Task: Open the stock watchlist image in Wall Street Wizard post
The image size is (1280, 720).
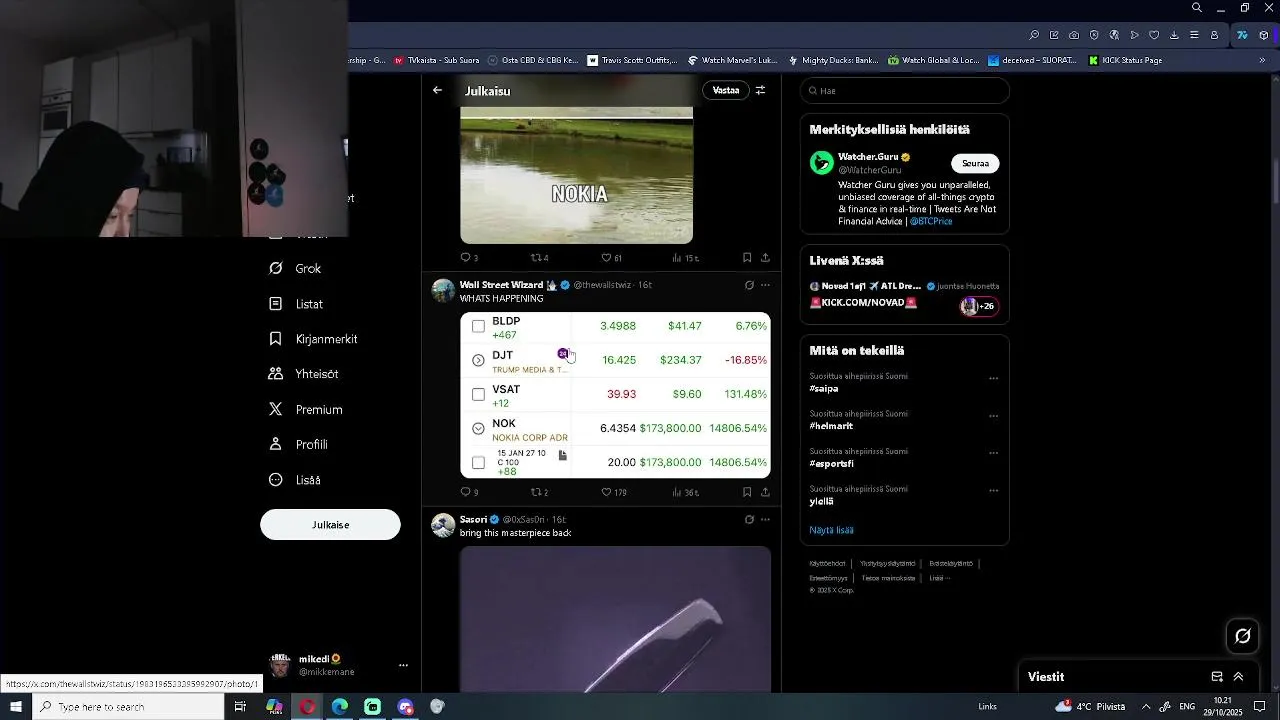Action: (615, 395)
